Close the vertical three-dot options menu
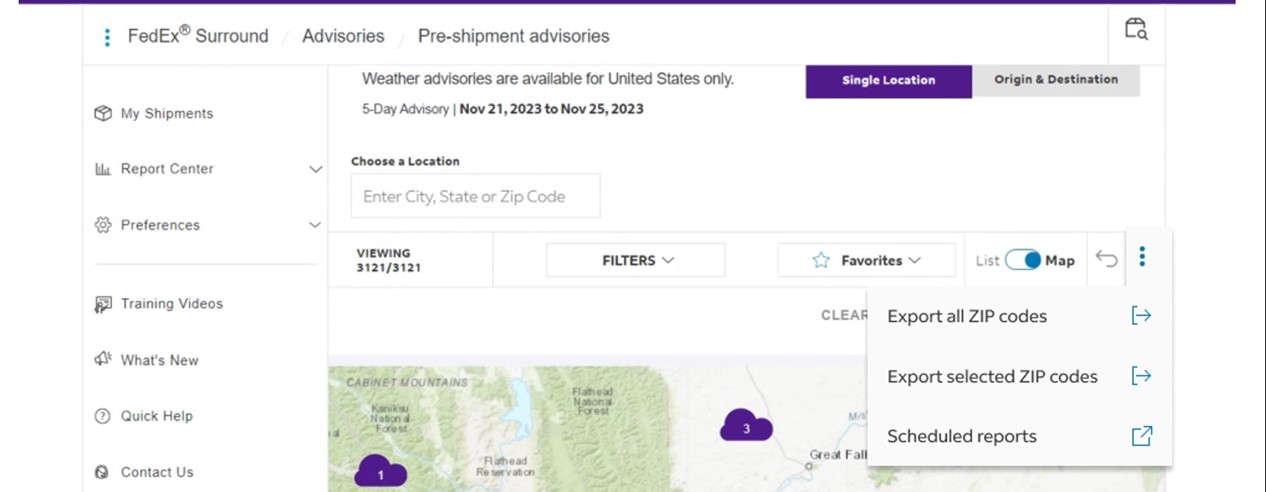 pos(1142,258)
